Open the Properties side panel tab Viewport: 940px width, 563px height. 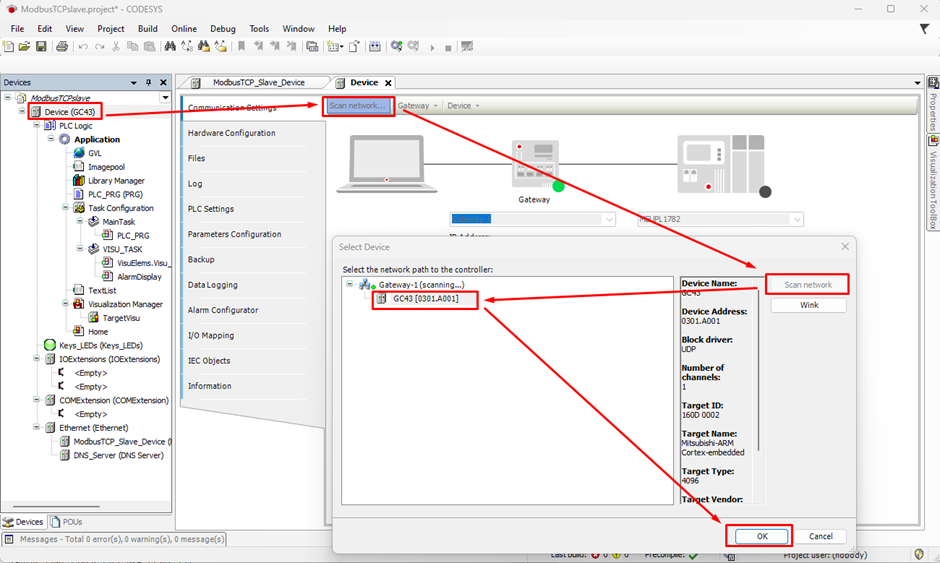tap(933, 105)
